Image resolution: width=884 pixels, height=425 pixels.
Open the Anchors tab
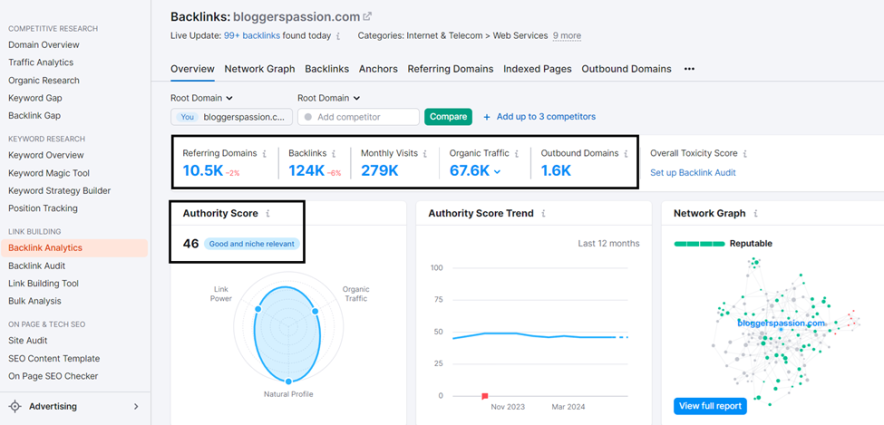[378, 69]
